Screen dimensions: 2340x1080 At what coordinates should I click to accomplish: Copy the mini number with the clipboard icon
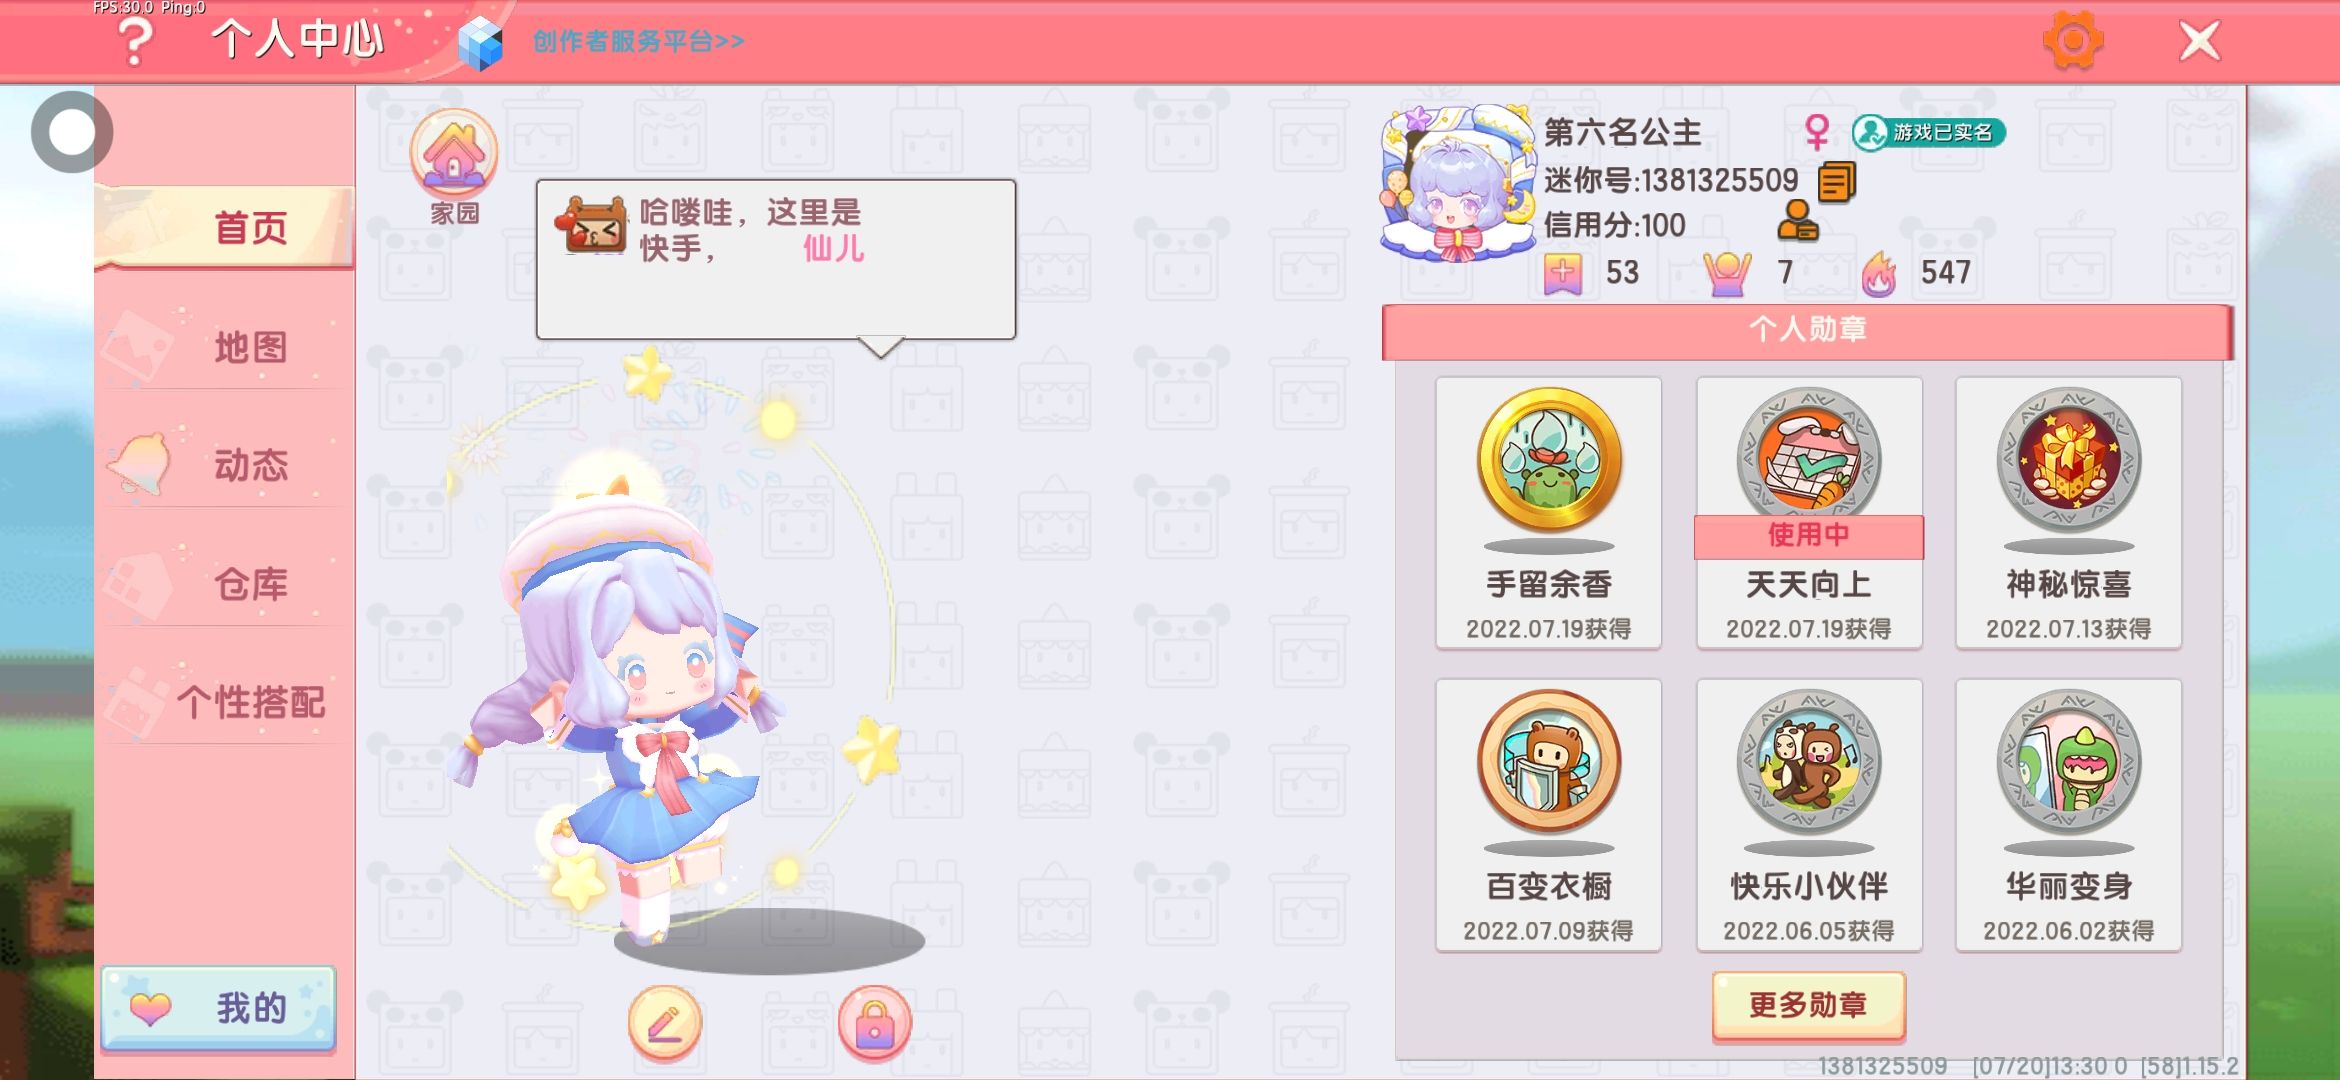click(1836, 182)
